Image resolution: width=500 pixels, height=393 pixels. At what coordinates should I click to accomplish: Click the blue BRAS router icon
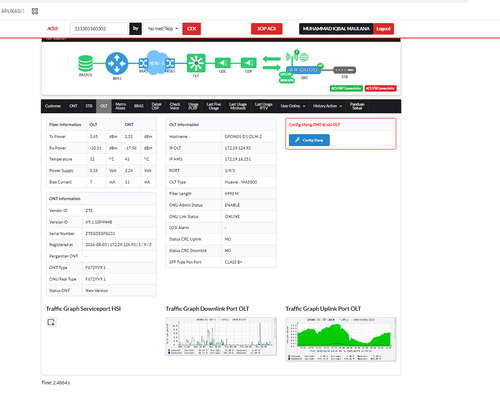point(117,63)
